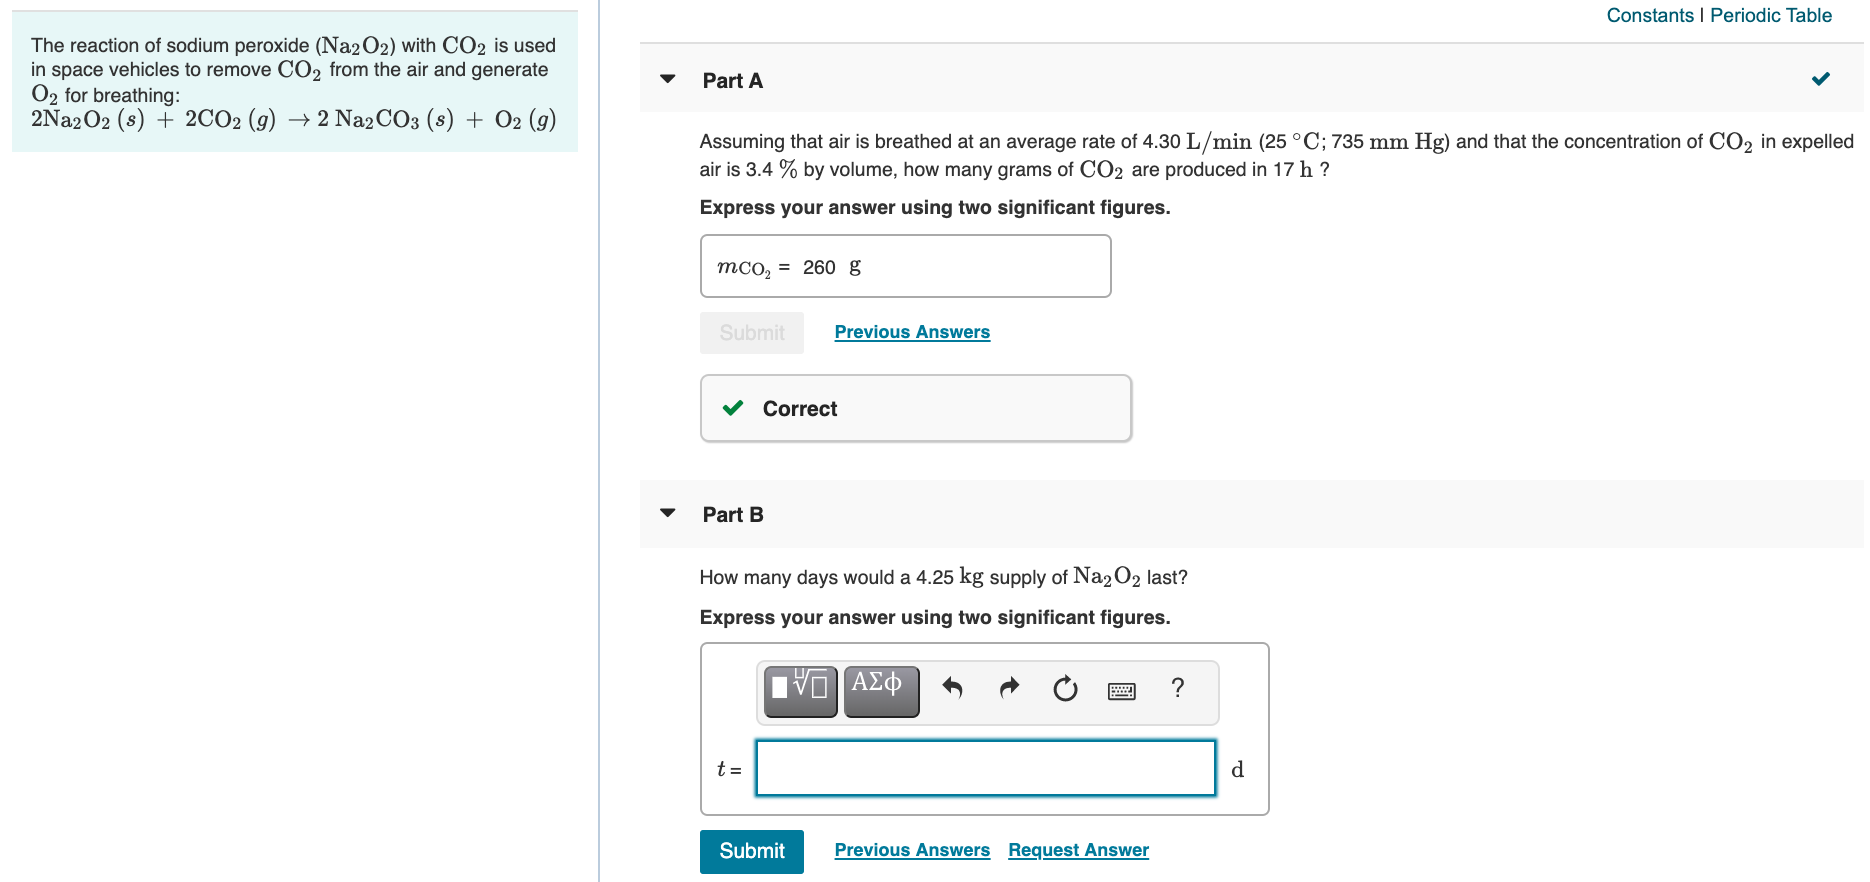Open the keyboard shortcuts panel
Viewport: 1870px width, 882px height.
1121,690
